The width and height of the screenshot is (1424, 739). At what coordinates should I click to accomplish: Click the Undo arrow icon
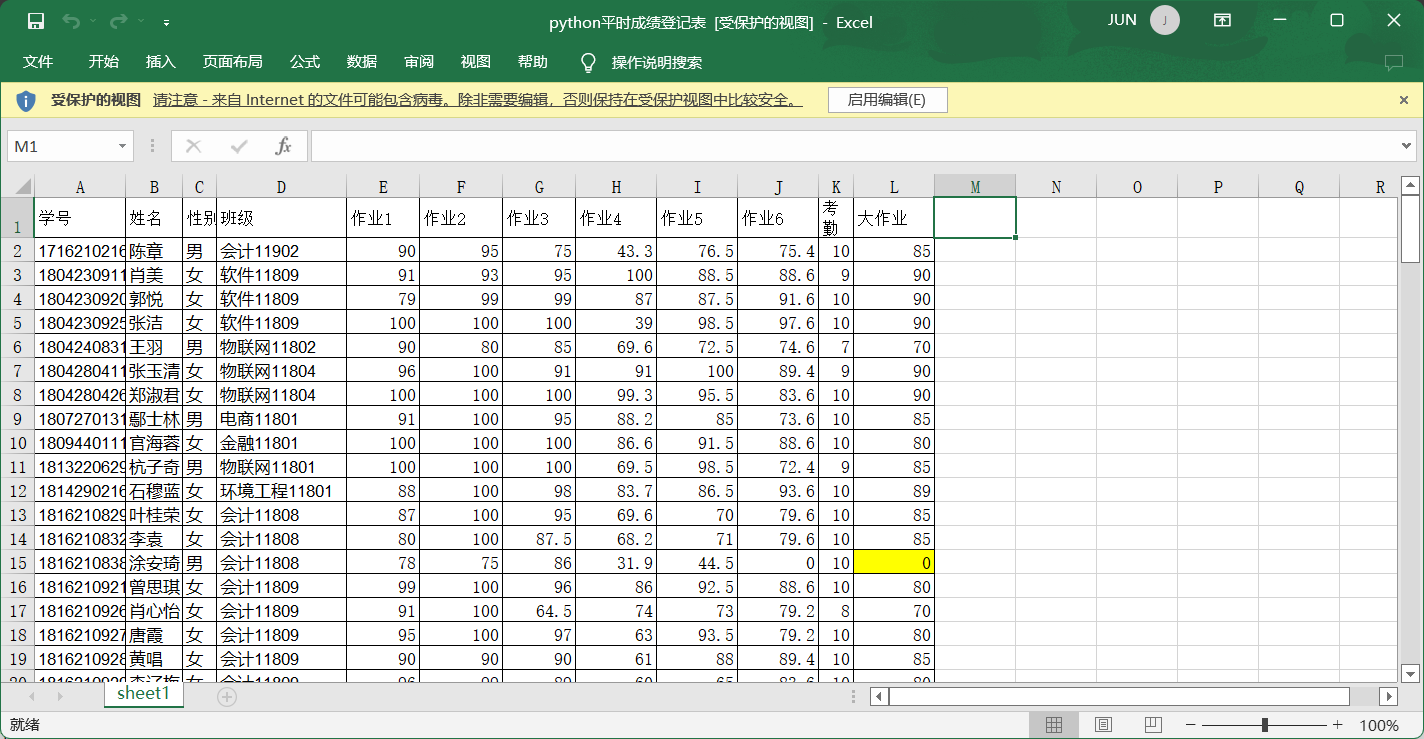(70, 21)
